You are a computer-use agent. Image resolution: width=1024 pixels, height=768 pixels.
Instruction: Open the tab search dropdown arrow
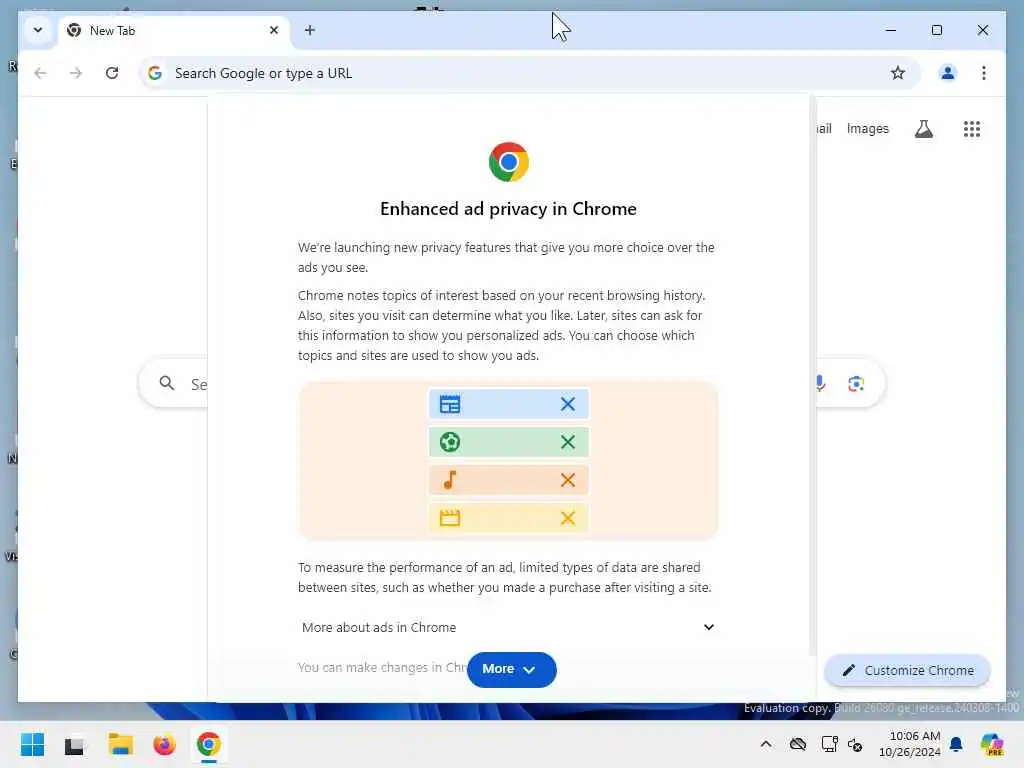(x=38, y=30)
